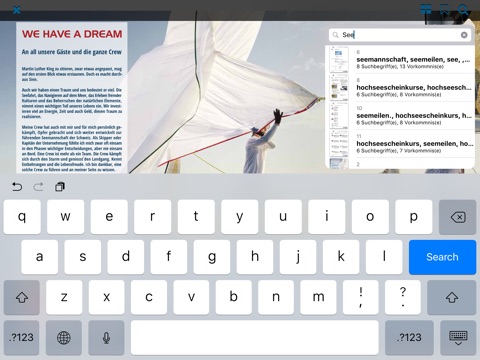Viewport: 480px width, 360px height.
Task: Select the page 8 result thumbnail
Action: pyautogui.click(x=339, y=87)
